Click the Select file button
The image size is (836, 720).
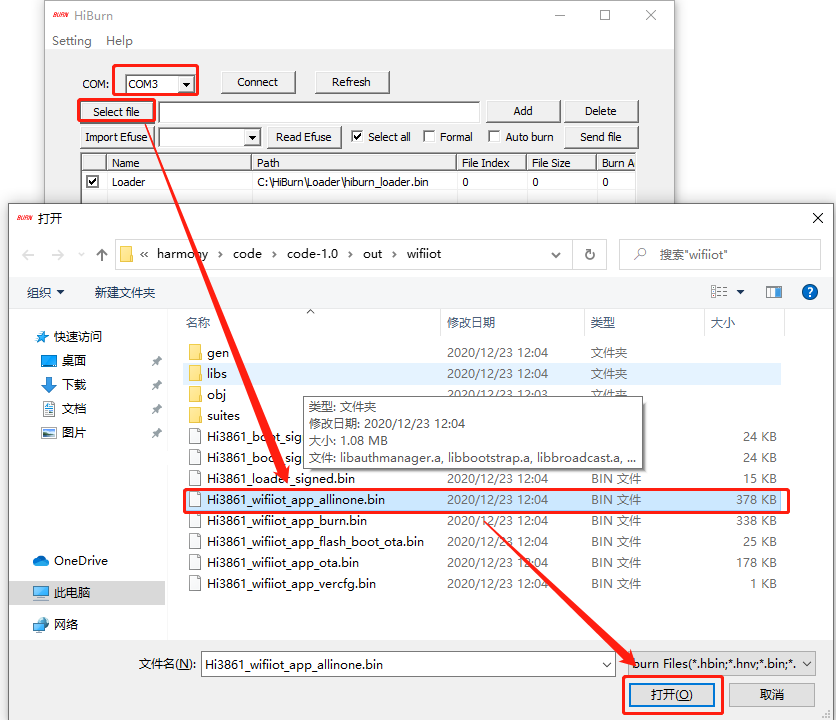coord(116,112)
